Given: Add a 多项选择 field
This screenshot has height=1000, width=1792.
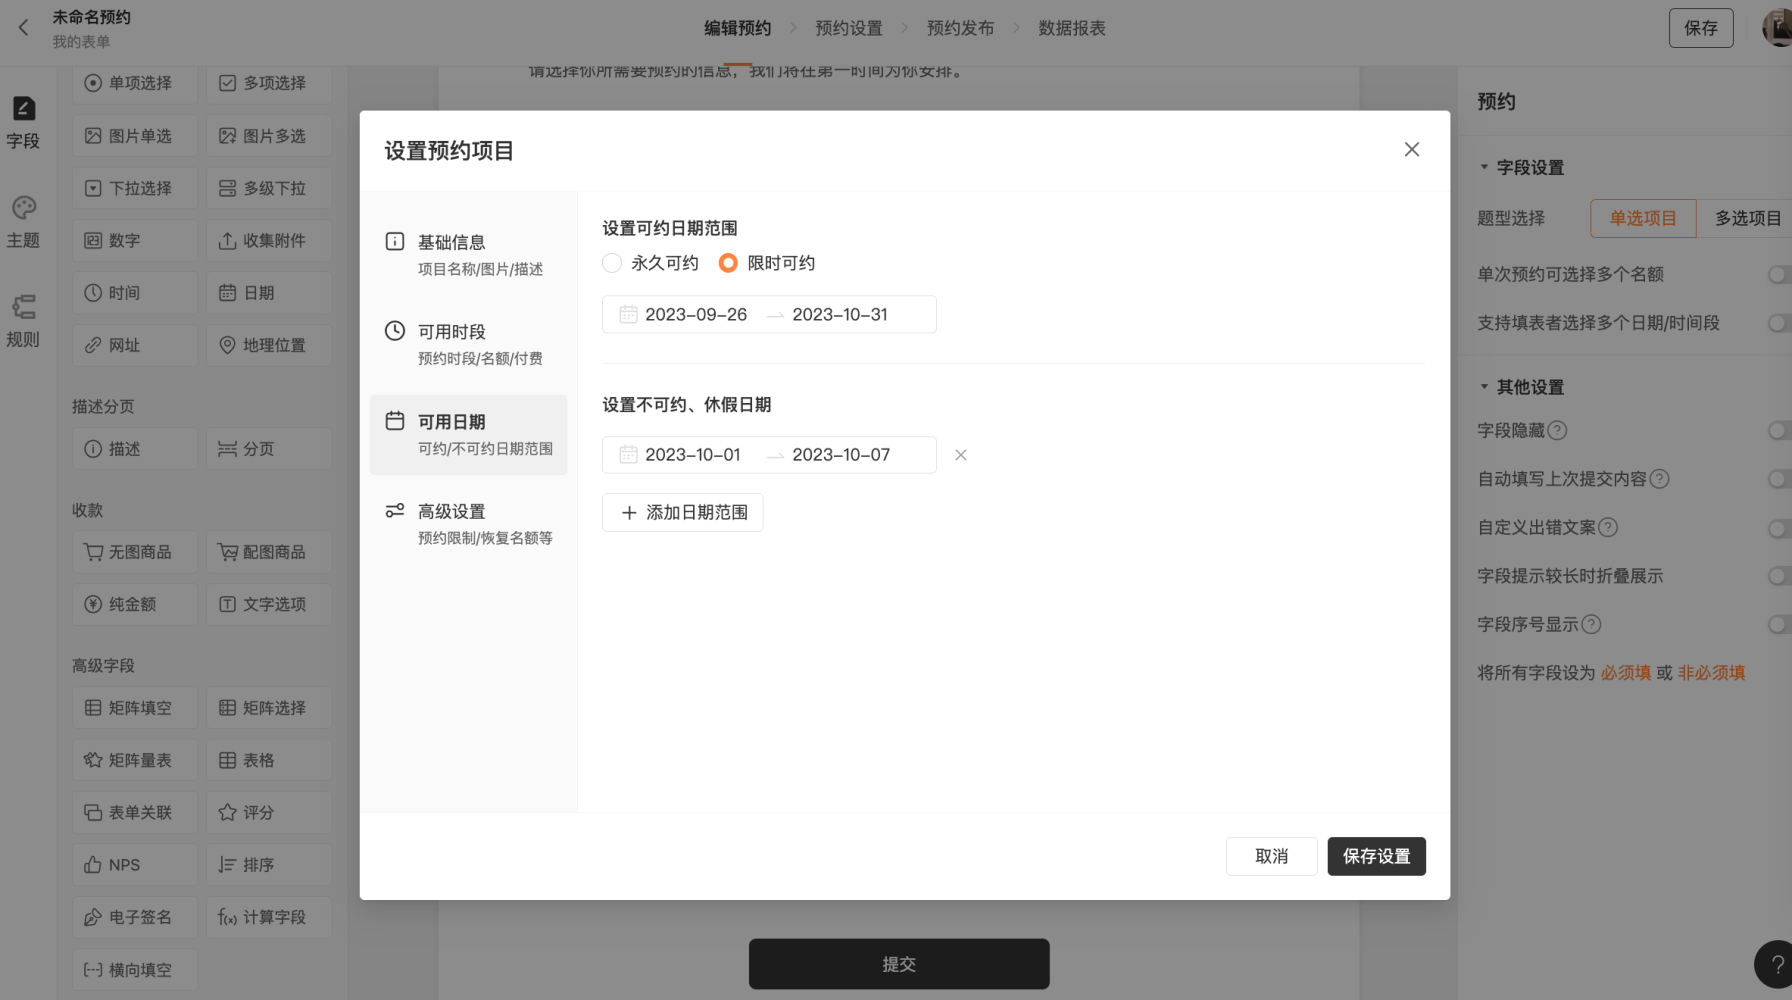Looking at the screenshot, I should pyautogui.click(x=269, y=83).
